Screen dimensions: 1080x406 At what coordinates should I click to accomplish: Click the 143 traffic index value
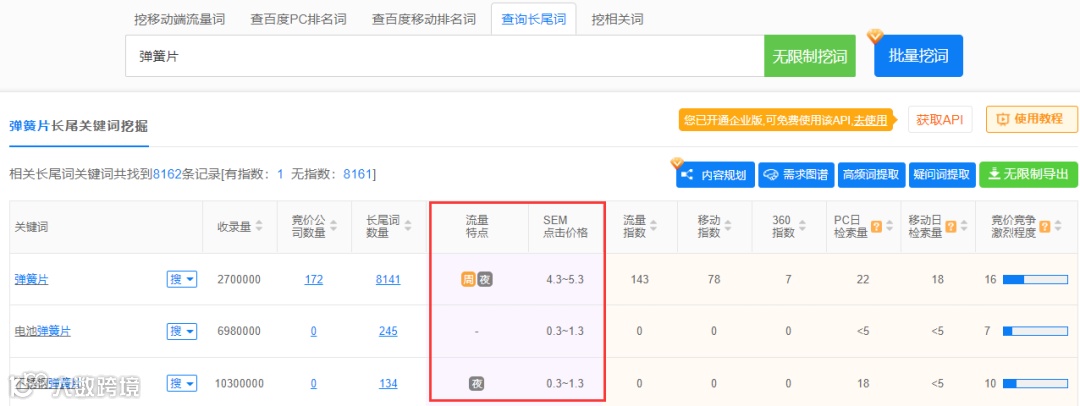[640, 279]
